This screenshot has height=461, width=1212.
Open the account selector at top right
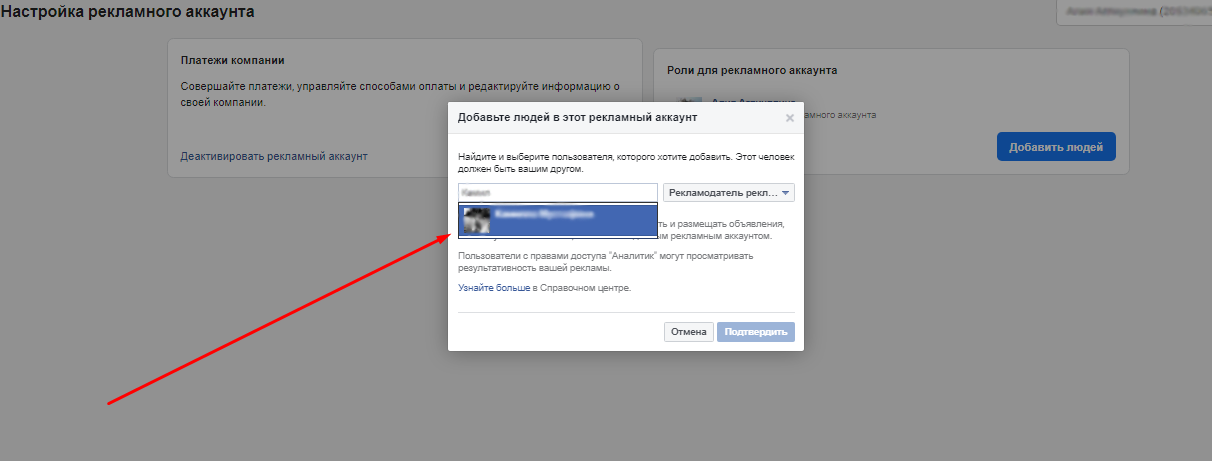pyautogui.click(x=1134, y=12)
